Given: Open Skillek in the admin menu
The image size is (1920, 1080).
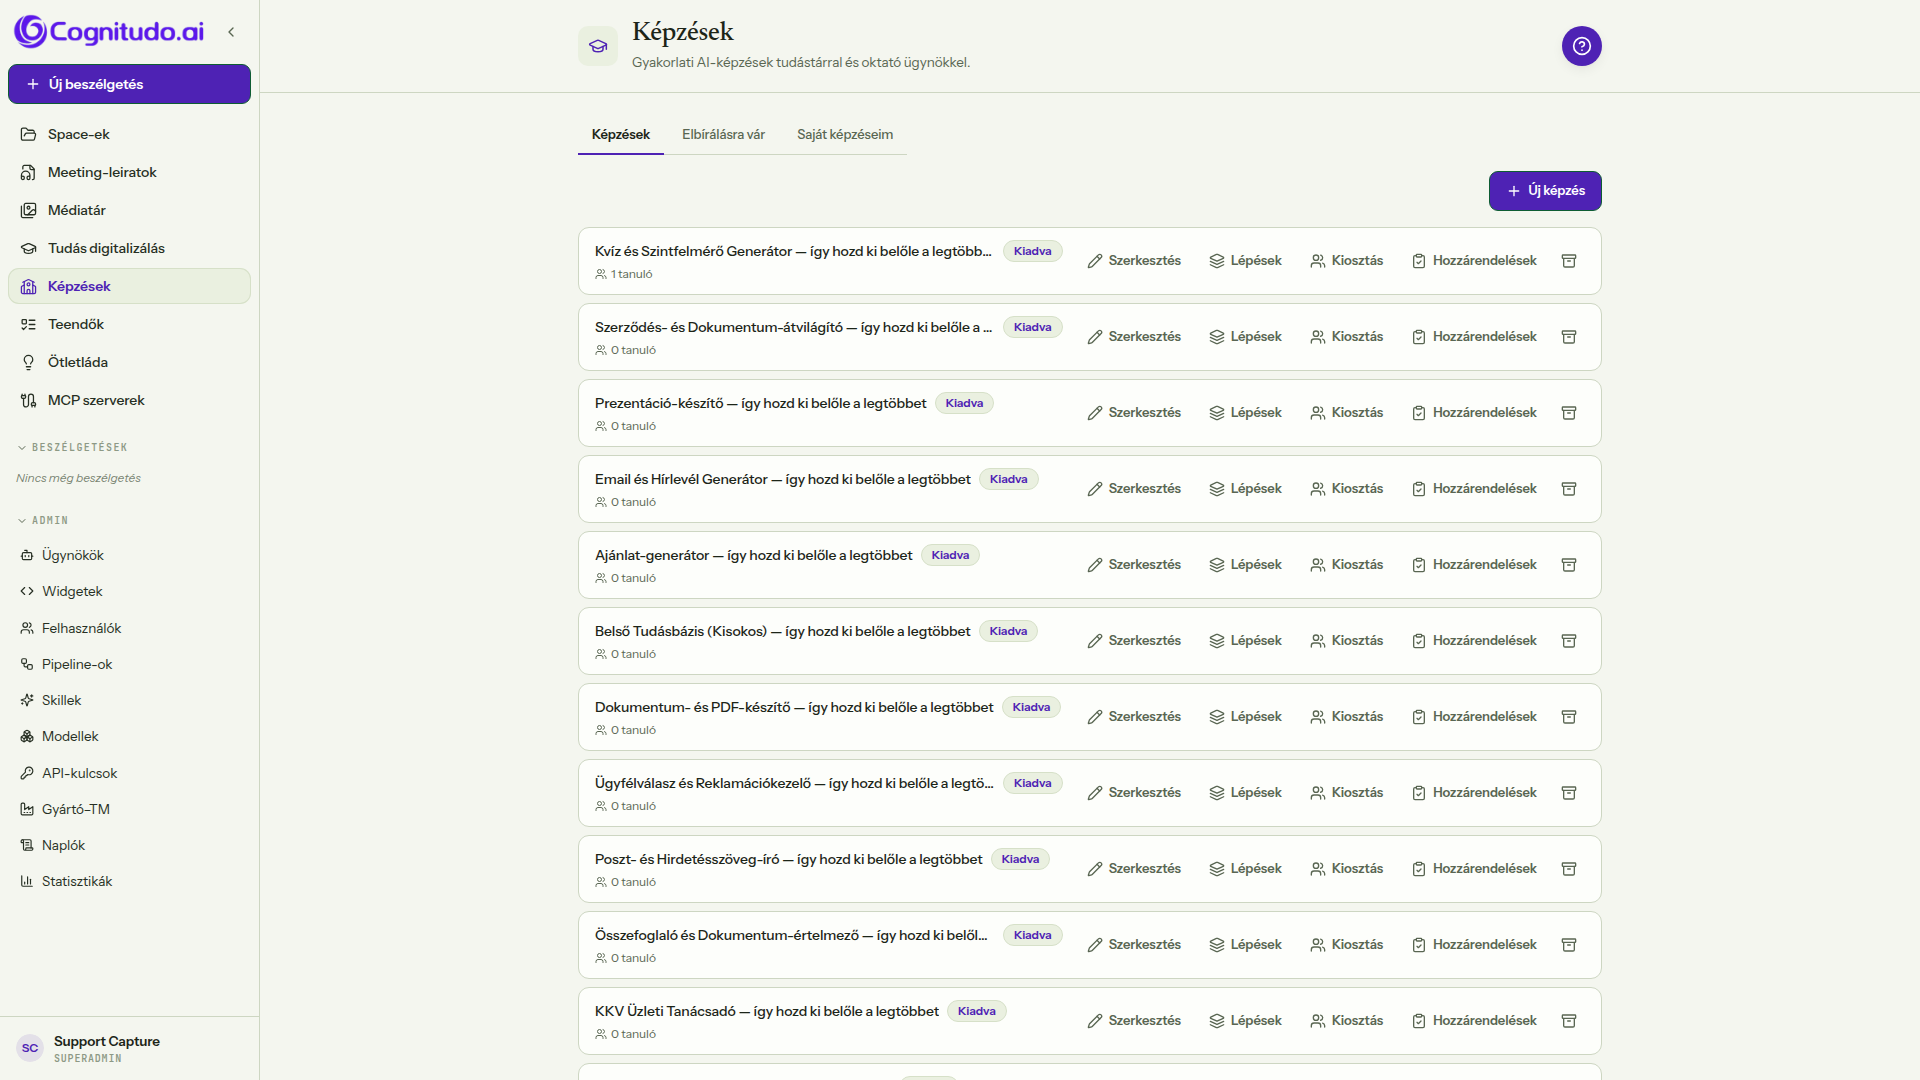Looking at the screenshot, I should coord(129,700).
